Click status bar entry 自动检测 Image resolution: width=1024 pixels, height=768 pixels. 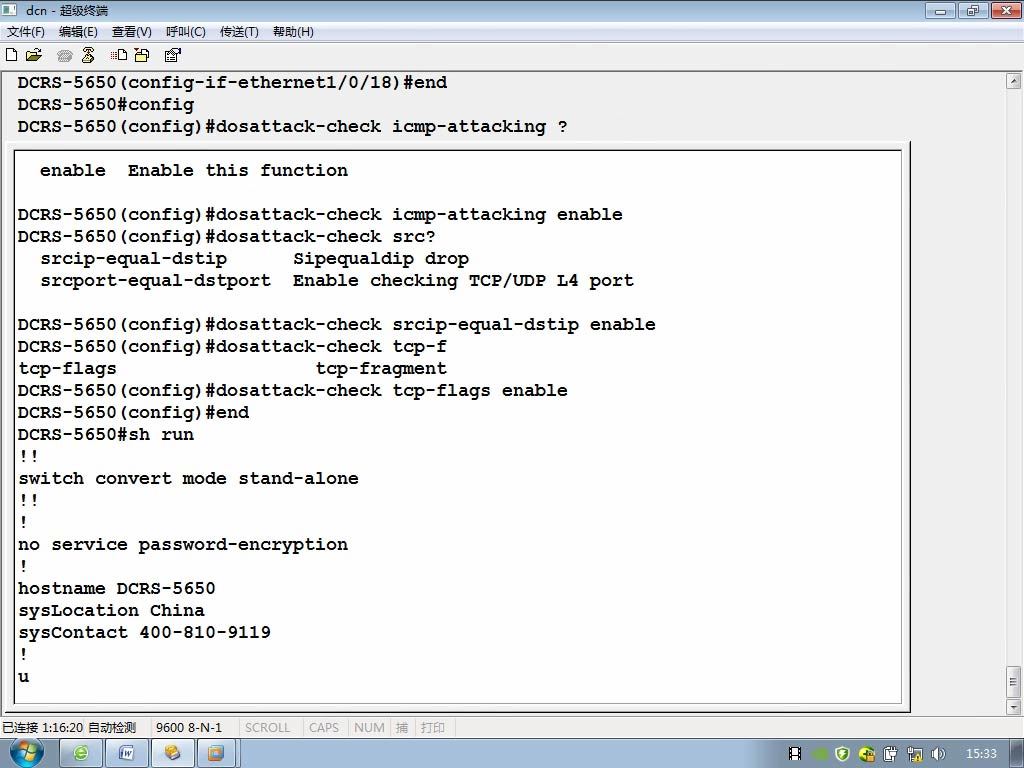[x=112, y=728]
